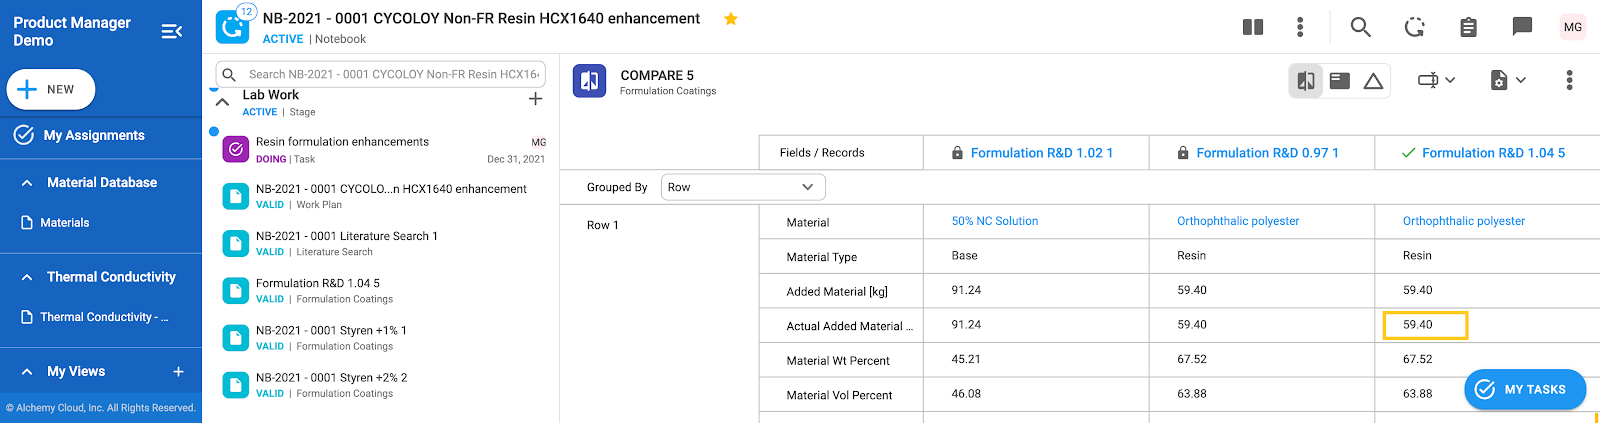Click the lock icon on Formulation R&D 1.02 1

[957, 153]
